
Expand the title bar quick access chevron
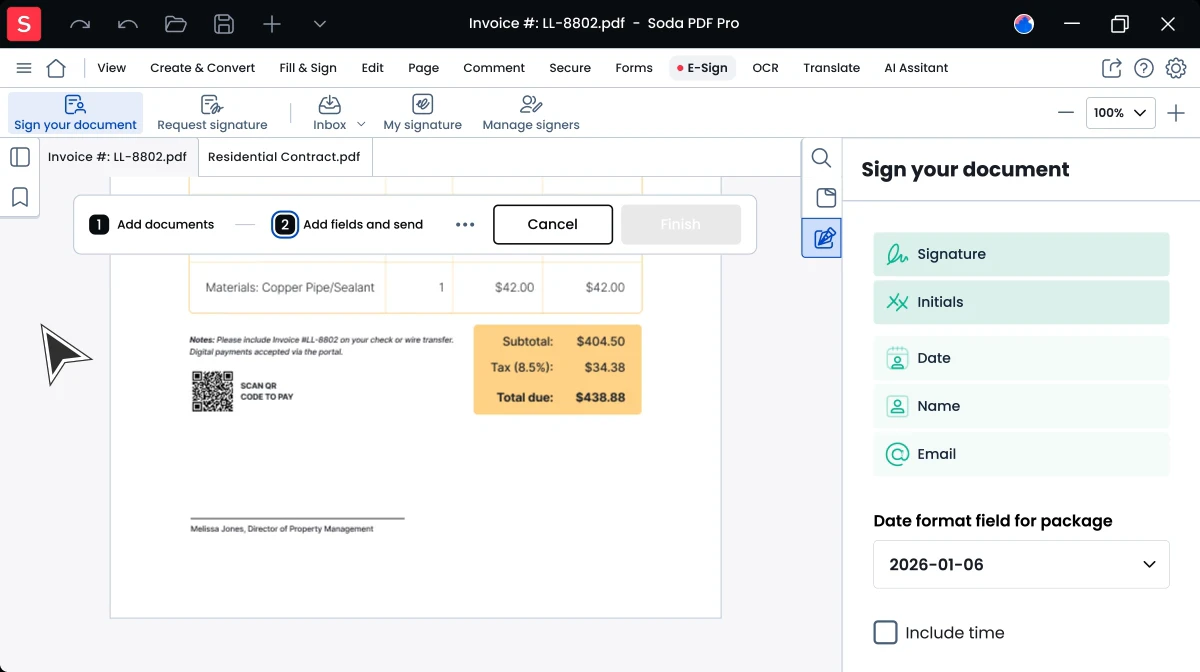point(320,24)
